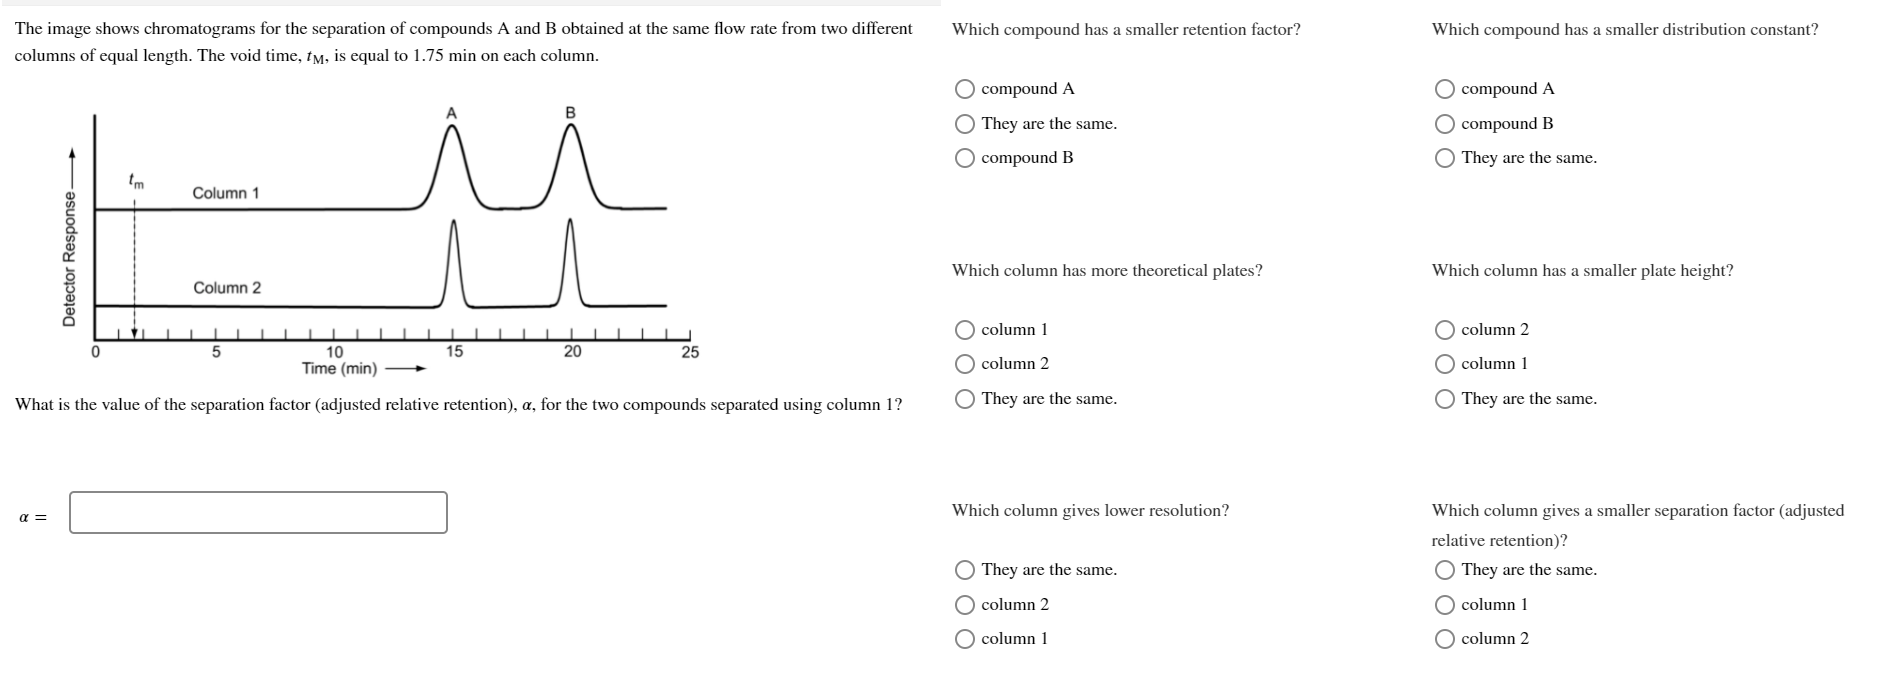The height and width of the screenshot is (680, 1884).
Task: Choose column 1 for smaller plate height
Action: [x=1444, y=364]
